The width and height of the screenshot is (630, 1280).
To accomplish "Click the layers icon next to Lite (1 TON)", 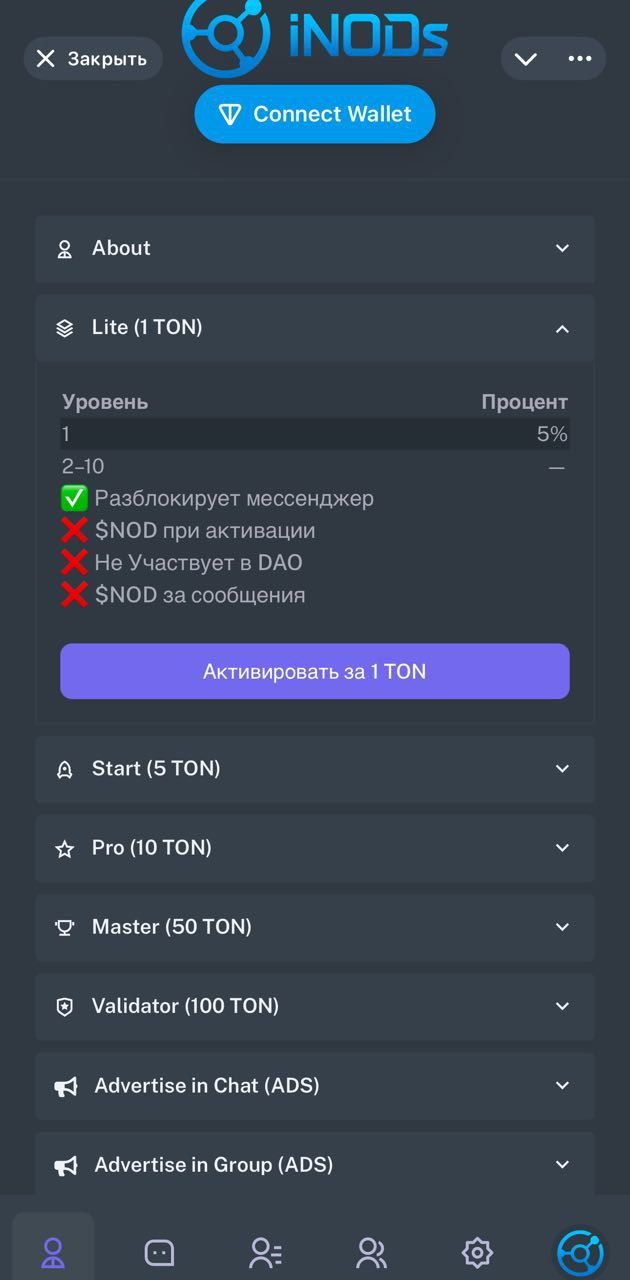I will [65, 327].
